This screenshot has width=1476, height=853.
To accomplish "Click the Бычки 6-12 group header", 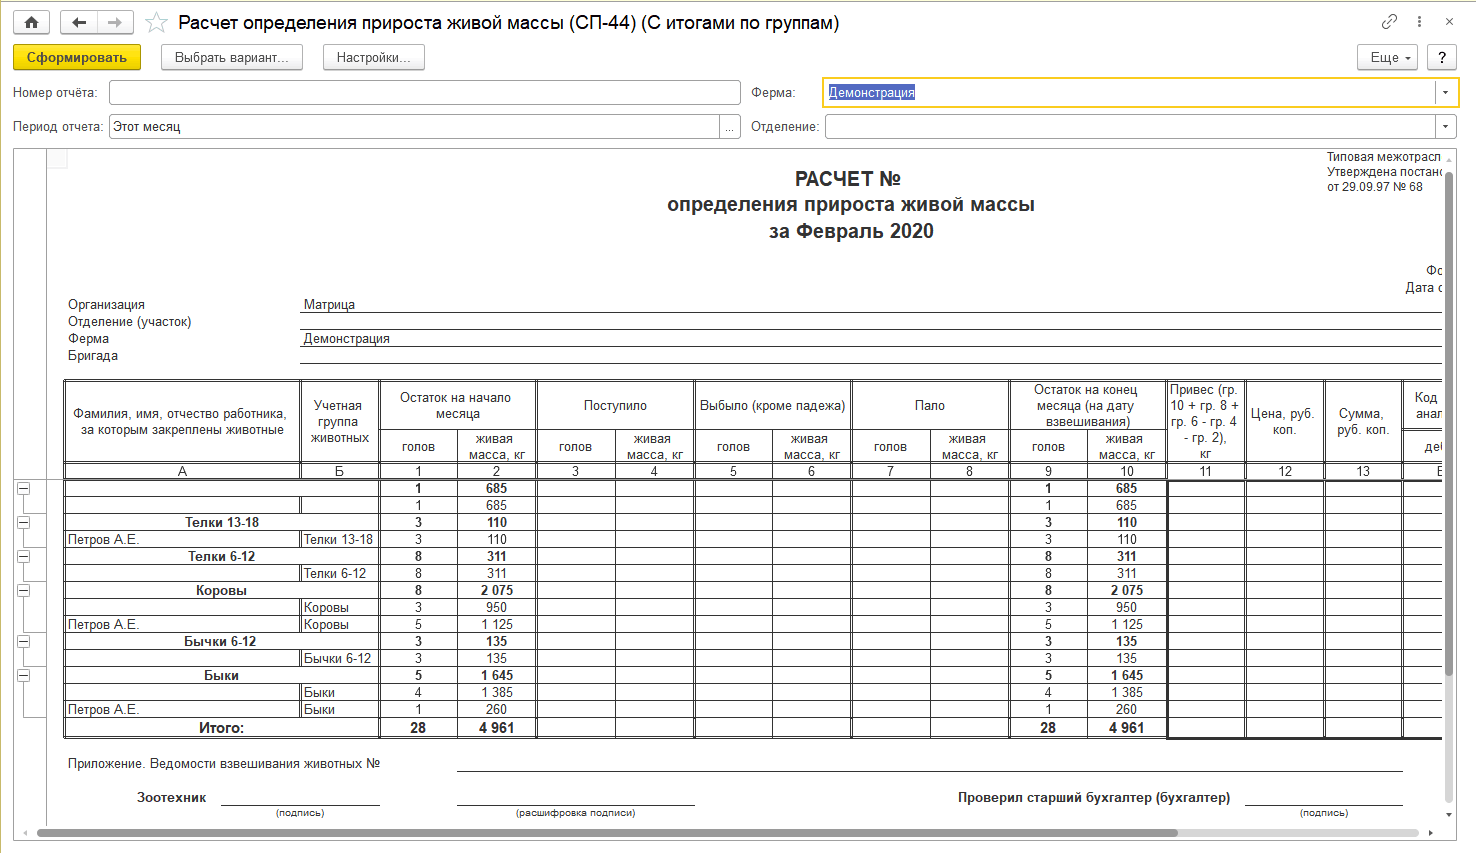I will point(221,641).
